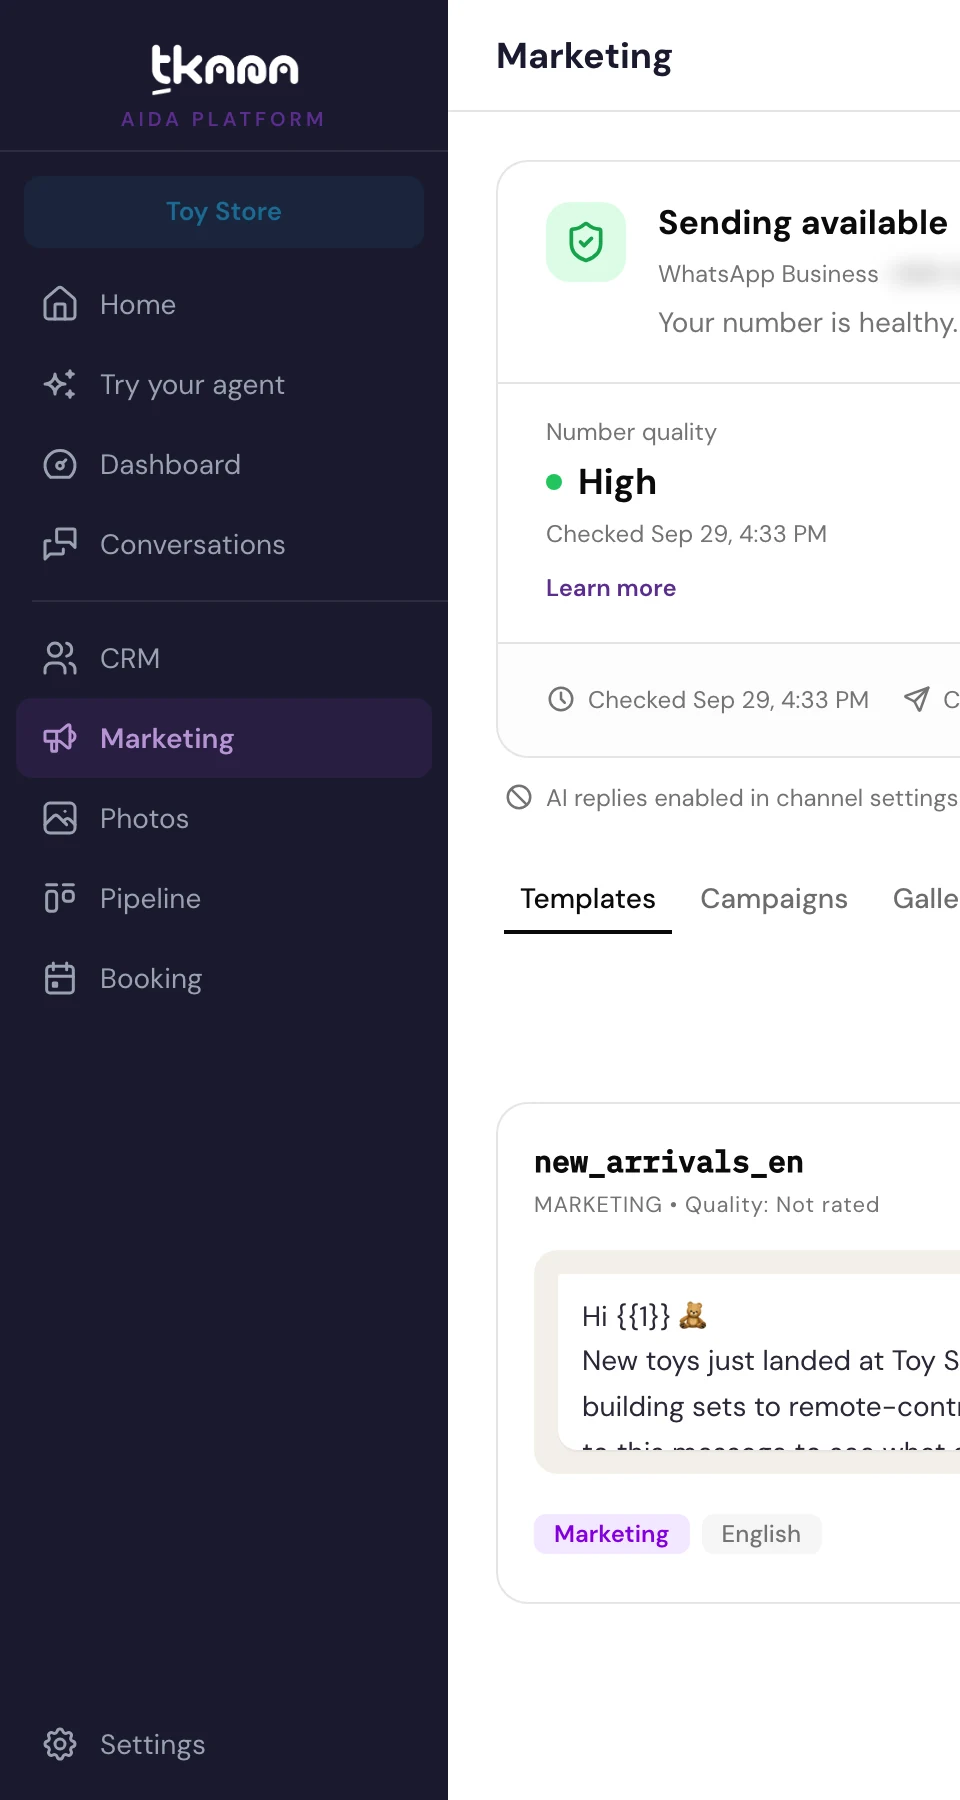Click the Learn more link
Screen dimensions: 960x1800
(x=611, y=588)
